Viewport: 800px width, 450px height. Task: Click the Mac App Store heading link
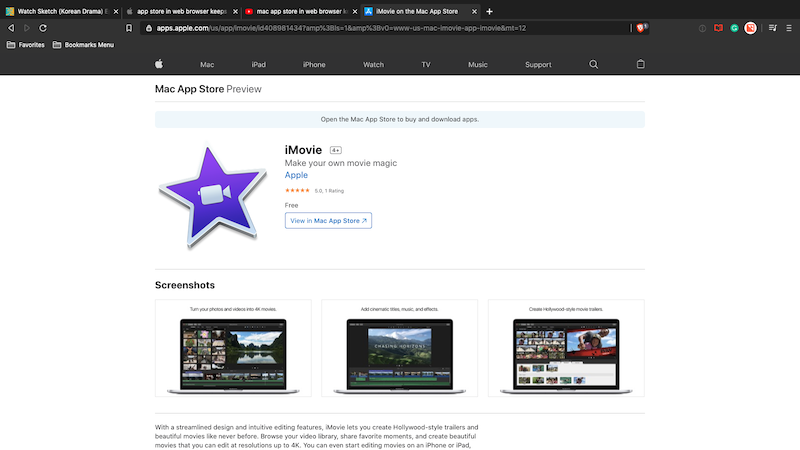pyautogui.click(x=189, y=89)
